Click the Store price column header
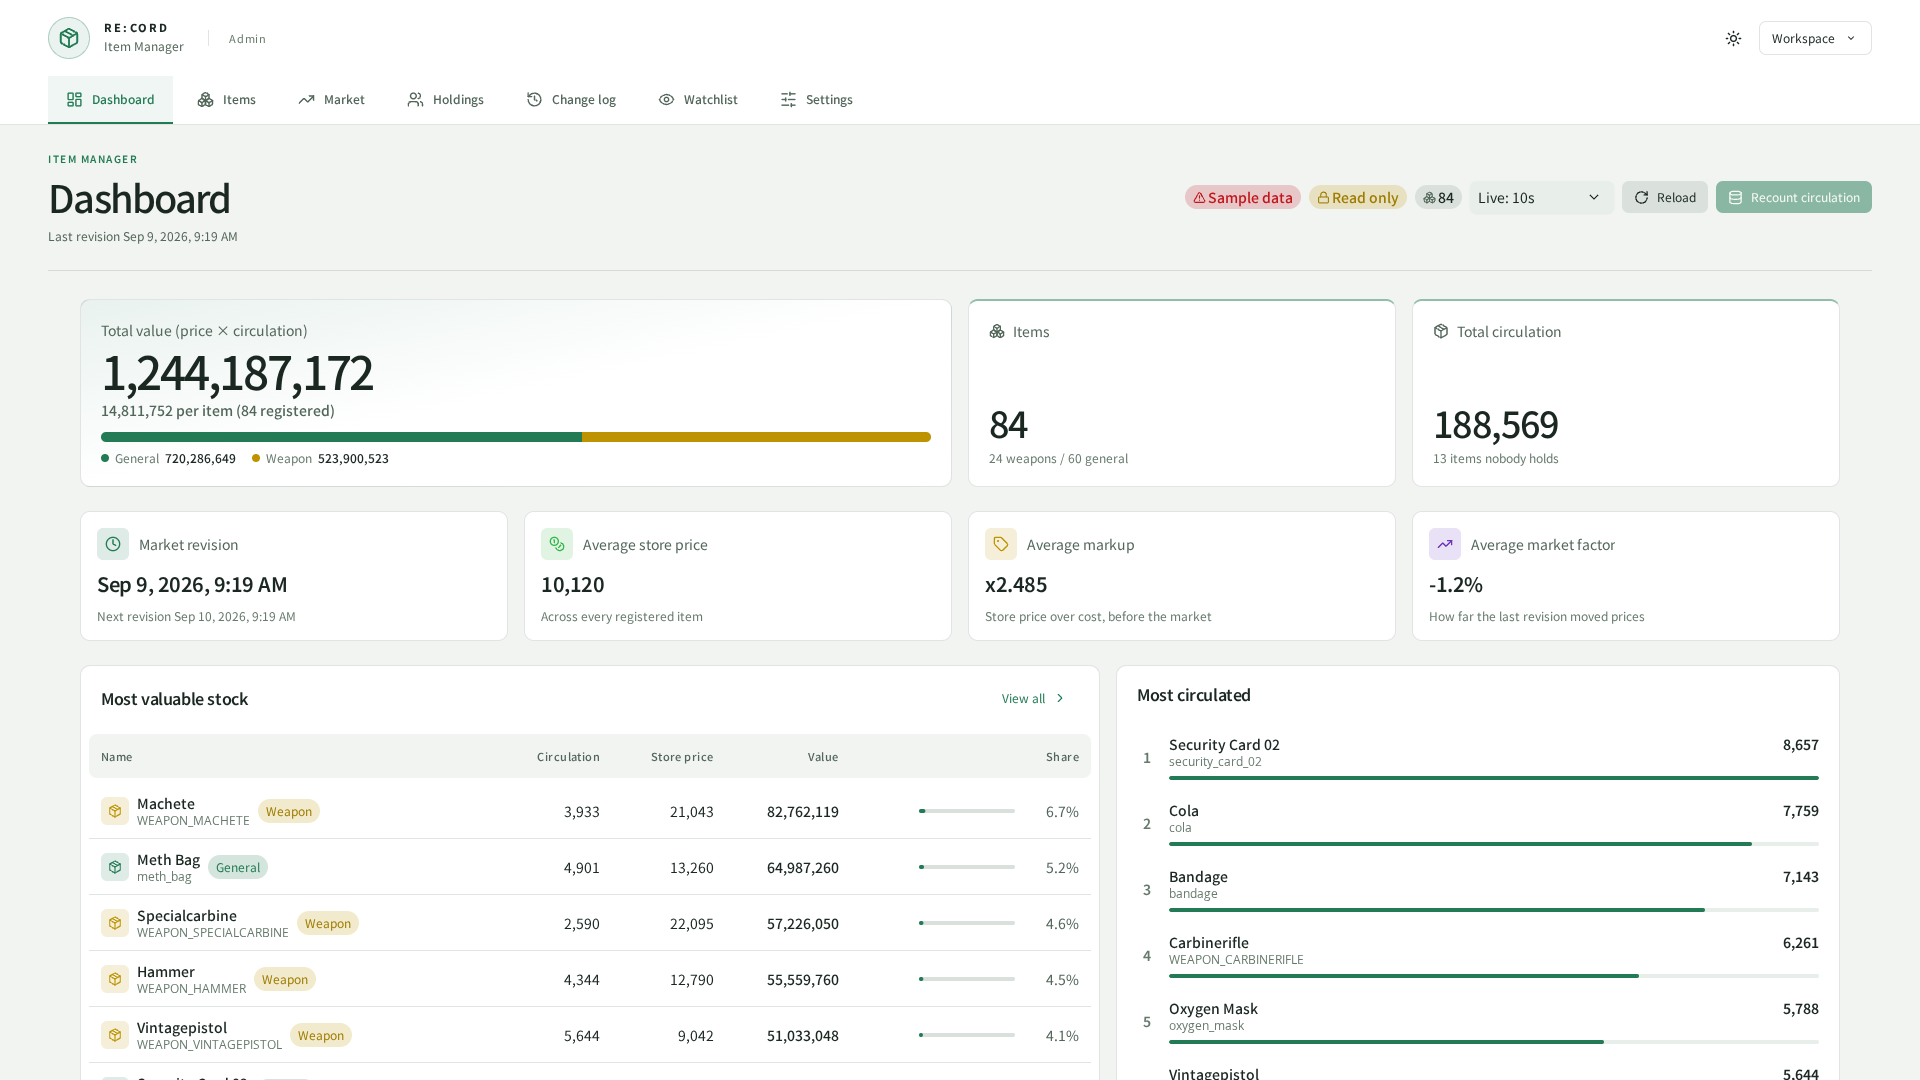The width and height of the screenshot is (1920, 1080). [682, 757]
